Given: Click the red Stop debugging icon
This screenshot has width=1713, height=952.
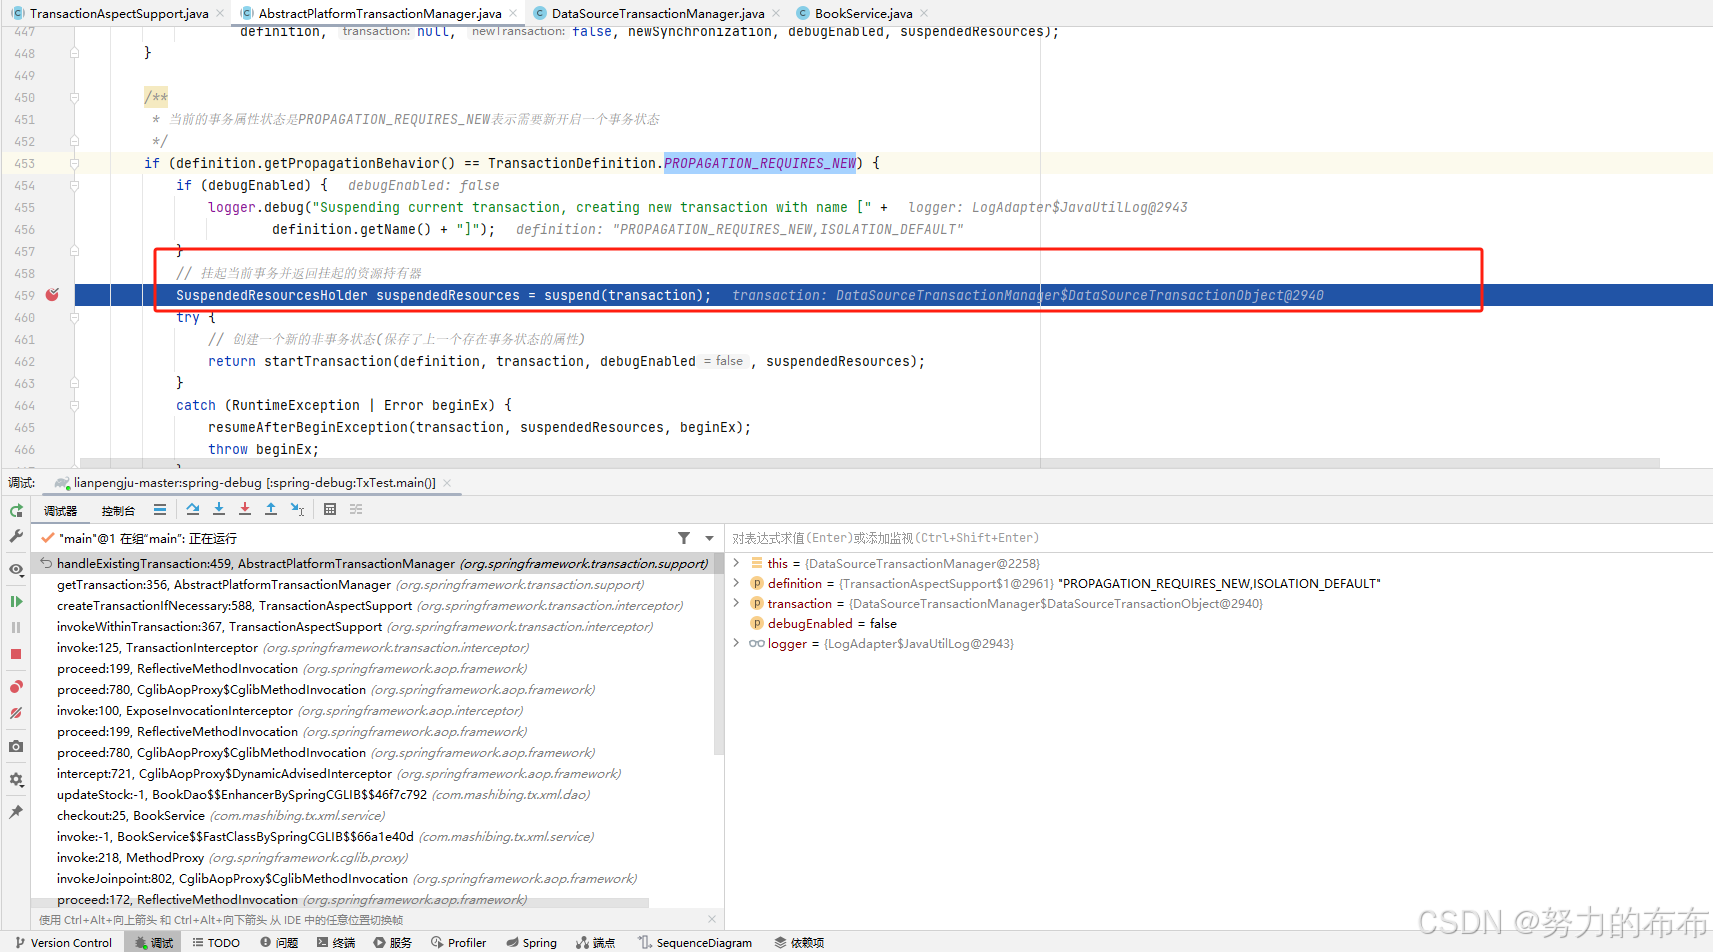Looking at the screenshot, I should pyautogui.click(x=16, y=654).
